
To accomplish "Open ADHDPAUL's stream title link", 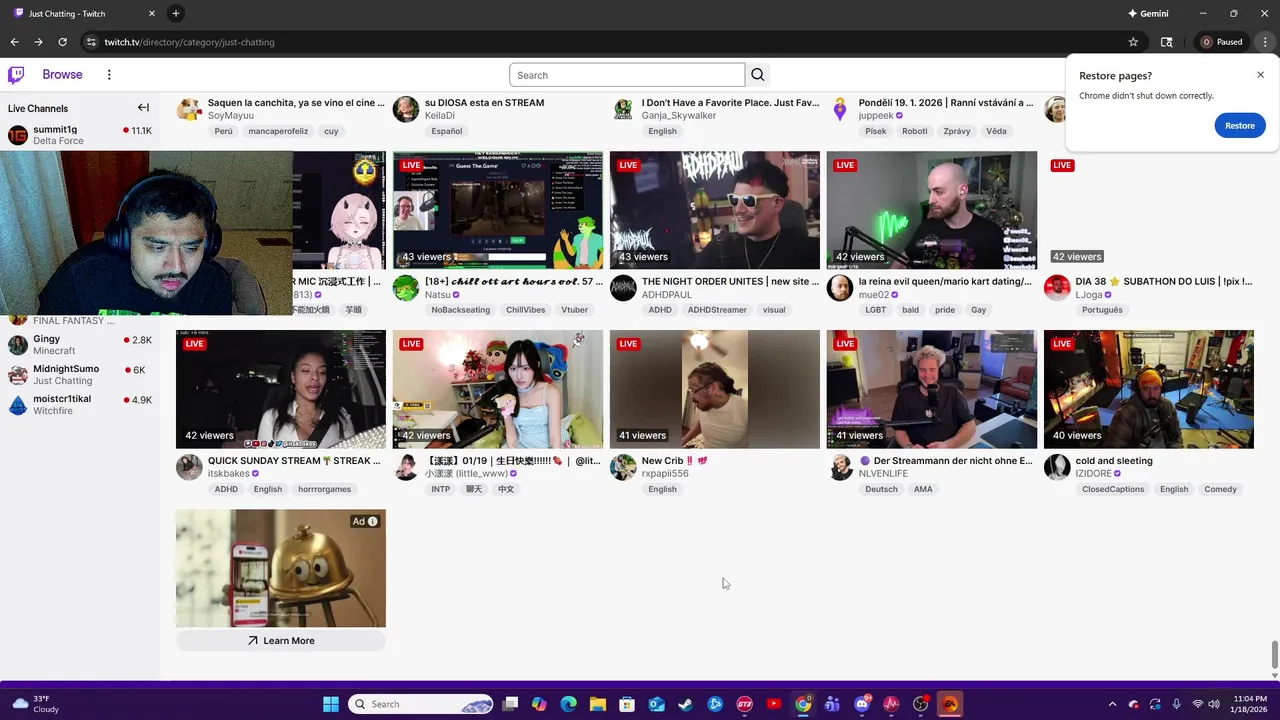I will pos(730,282).
